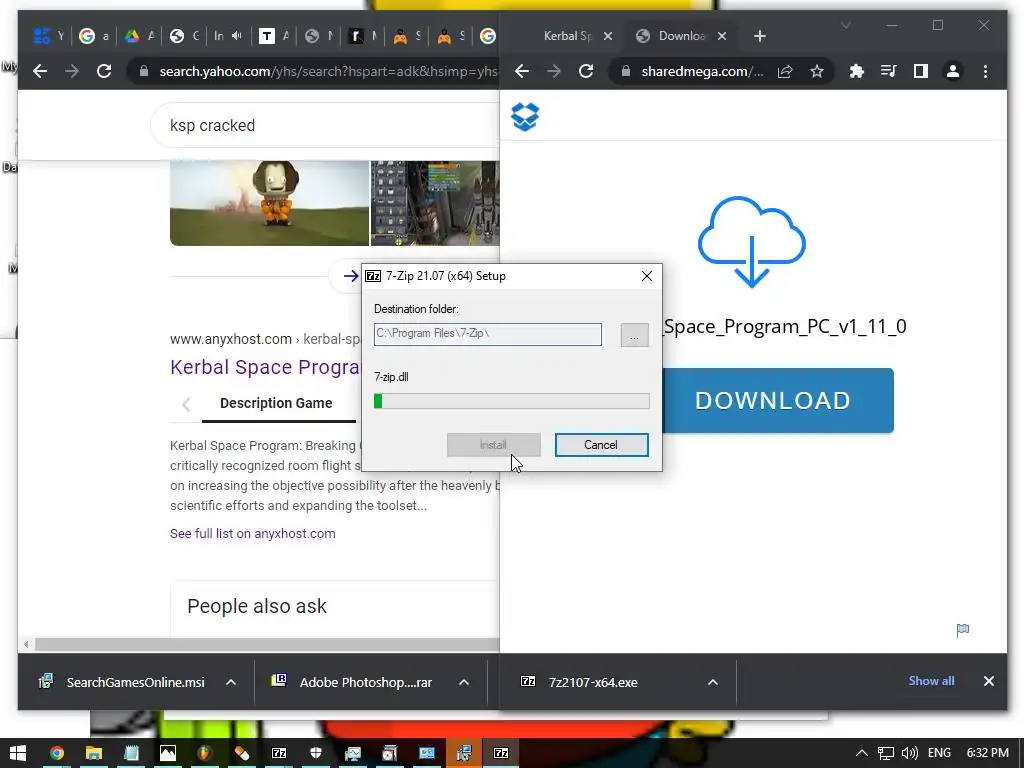Open the Photos app icon on the taskbar
1024x768 pixels.
(x=168, y=753)
